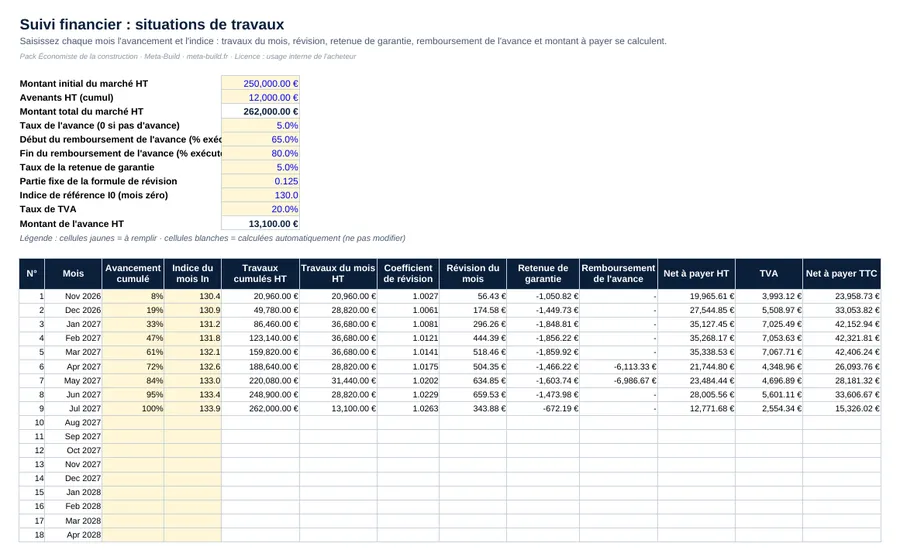This screenshot has height=557, width=900.
Task: Select the 95% progress cell for Jun 2027
Action: [133, 394]
